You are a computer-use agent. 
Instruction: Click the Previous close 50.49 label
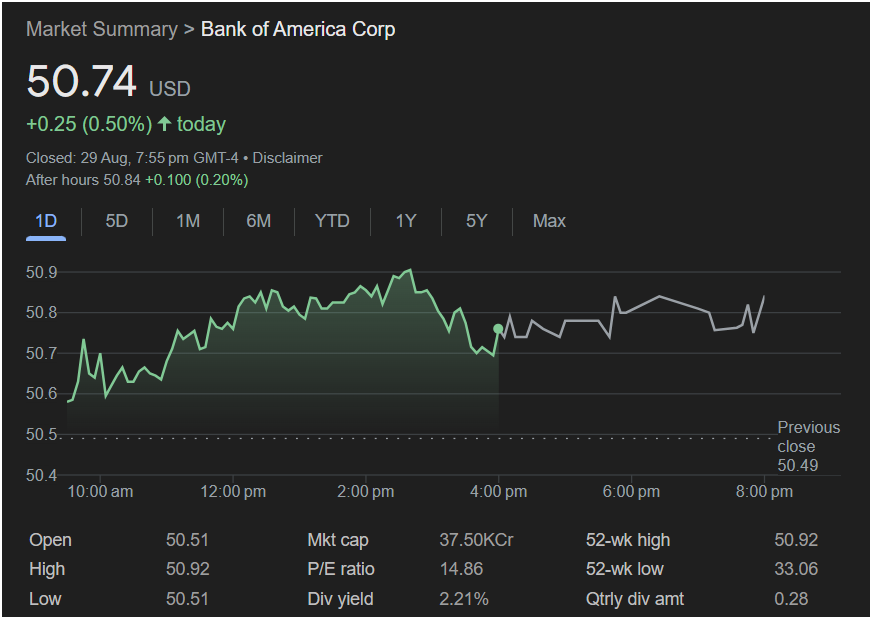(x=809, y=446)
